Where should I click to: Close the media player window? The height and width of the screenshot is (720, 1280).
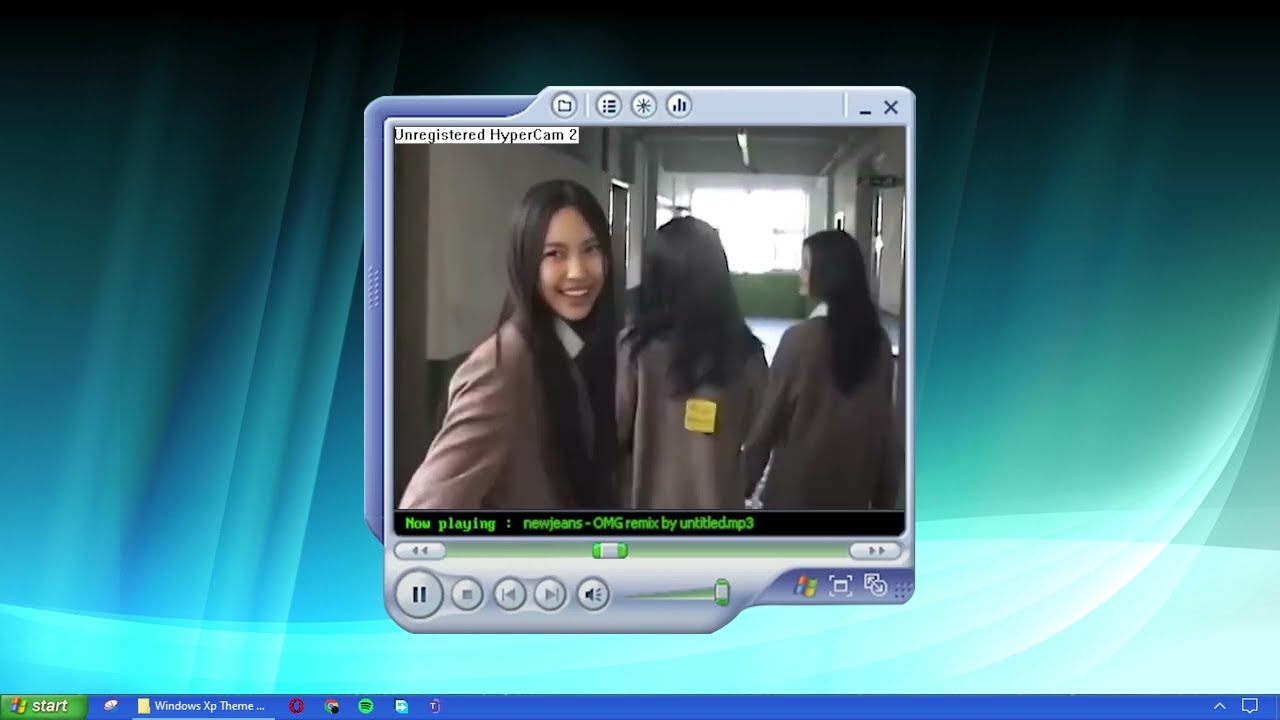point(891,107)
